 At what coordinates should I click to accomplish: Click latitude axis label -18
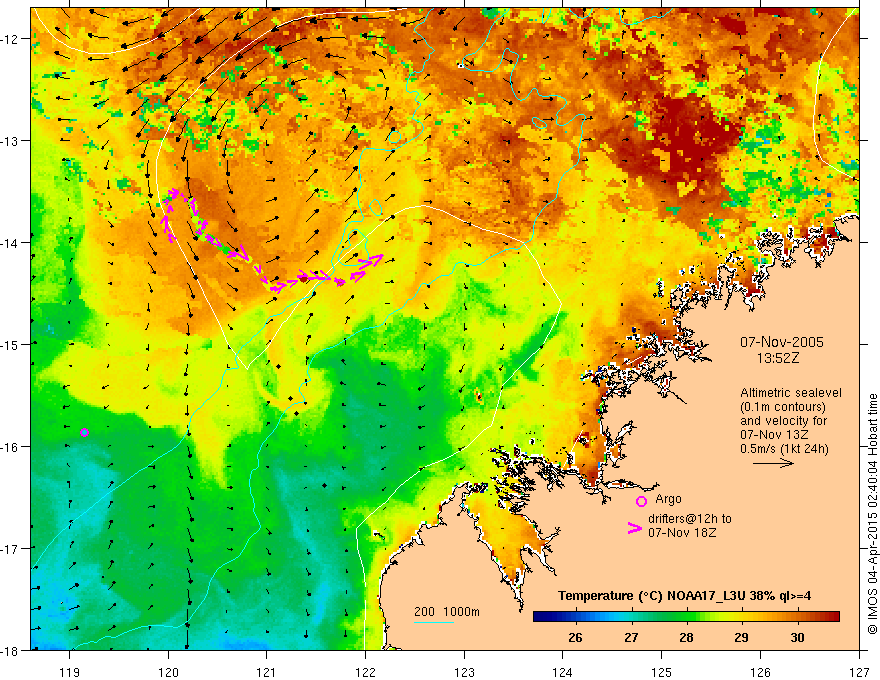[x=11, y=650]
